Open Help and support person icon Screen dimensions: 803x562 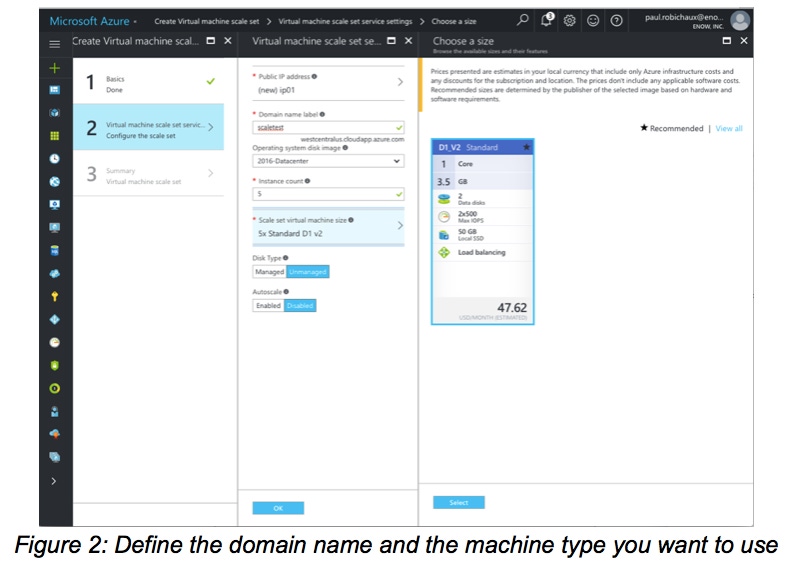pyautogui.click(x=54, y=411)
